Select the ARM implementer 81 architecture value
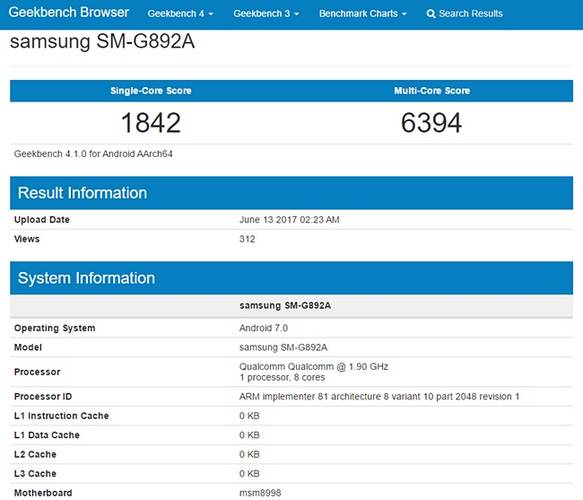This screenshot has width=583, height=500. click(379, 397)
